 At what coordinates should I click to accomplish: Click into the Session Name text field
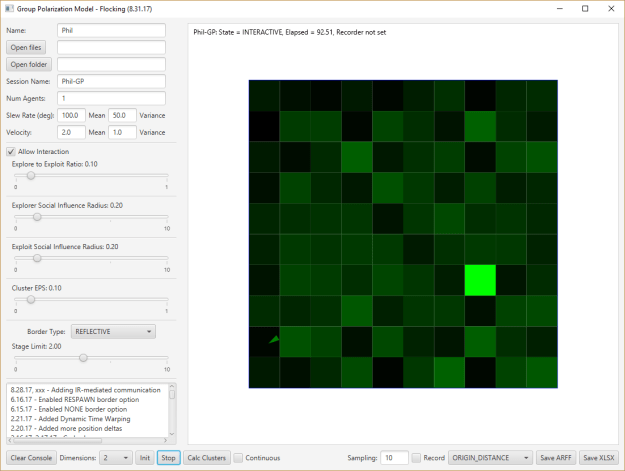(110, 81)
